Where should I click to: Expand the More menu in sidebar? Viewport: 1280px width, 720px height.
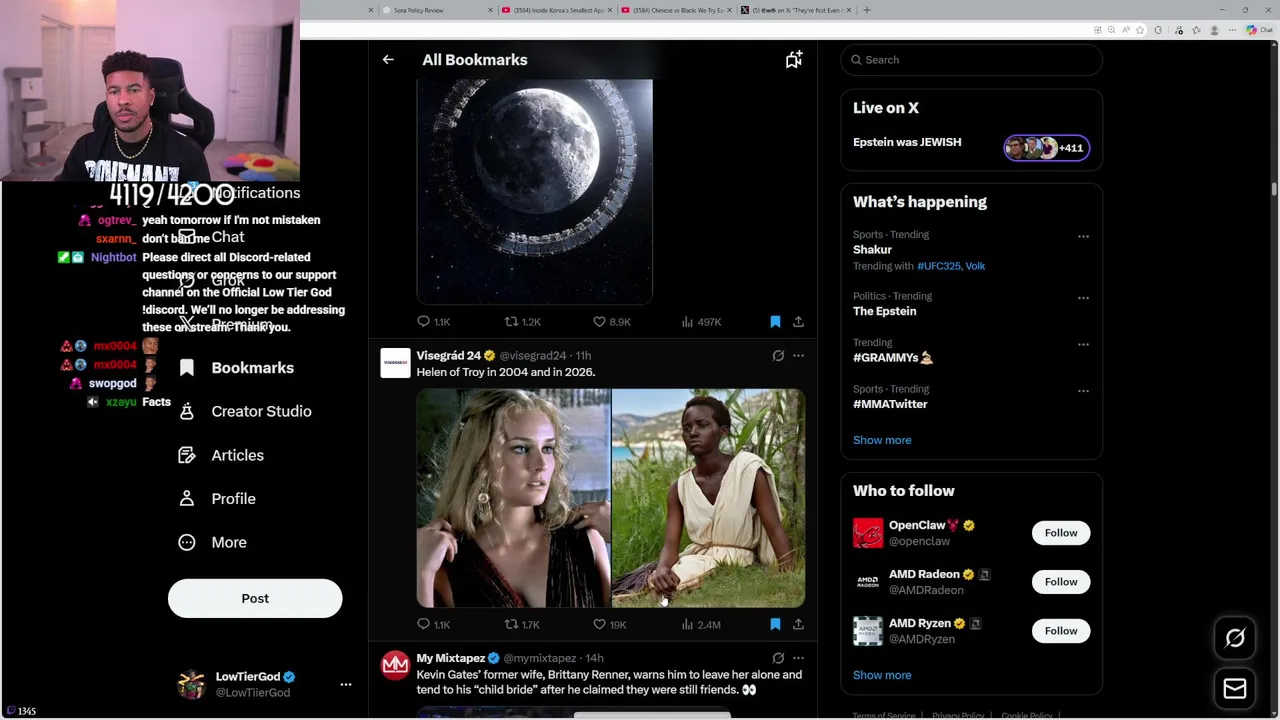[212, 542]
